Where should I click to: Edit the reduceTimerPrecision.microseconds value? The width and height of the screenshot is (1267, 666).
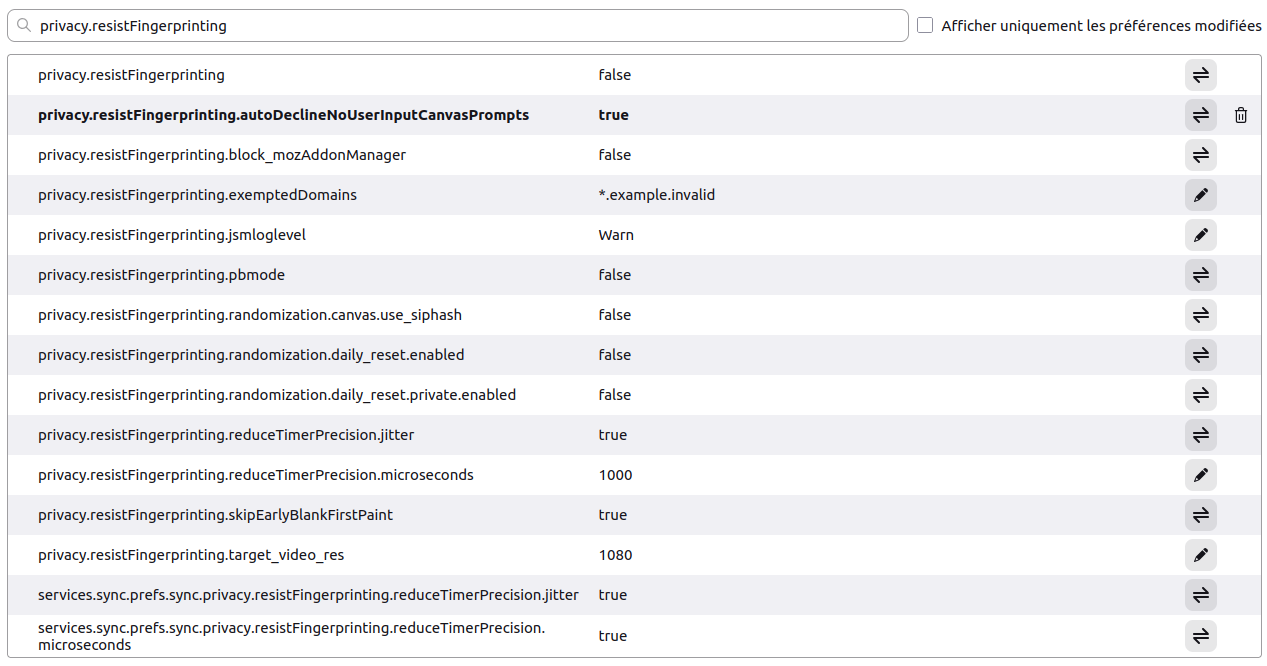pyautogui.click(x=1200, y=475)
